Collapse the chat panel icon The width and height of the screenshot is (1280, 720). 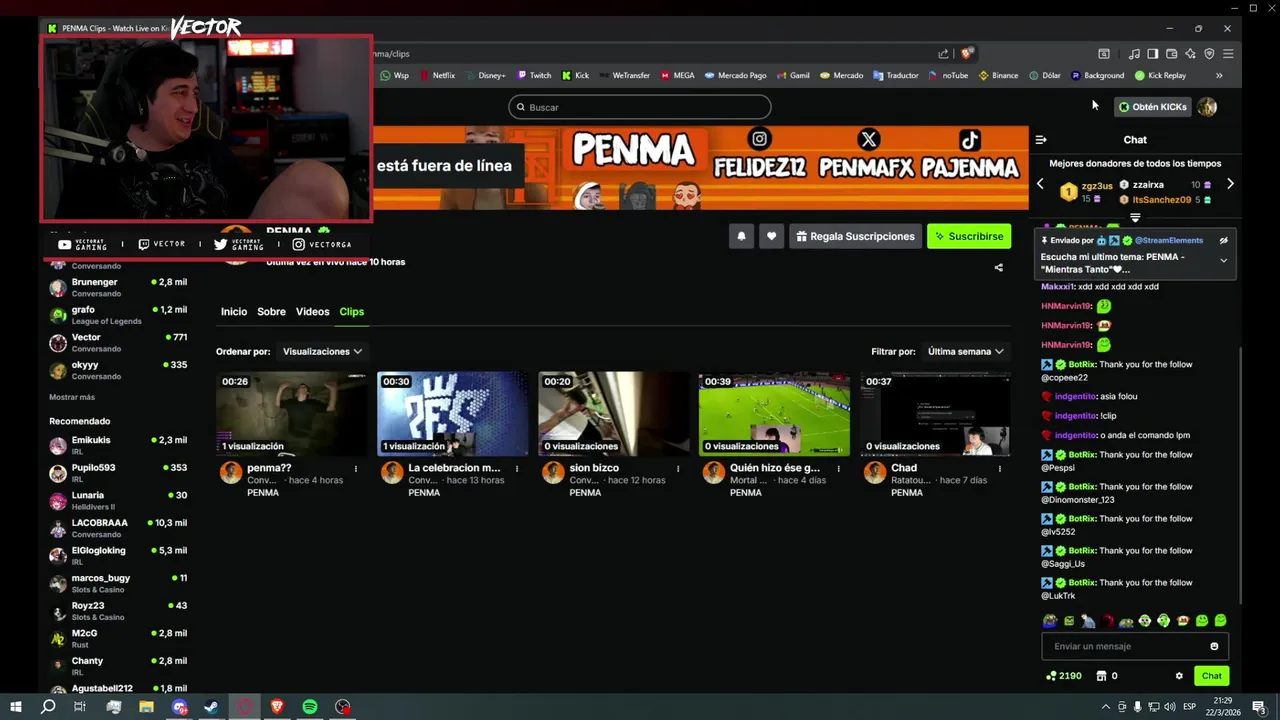point(1041,140)
